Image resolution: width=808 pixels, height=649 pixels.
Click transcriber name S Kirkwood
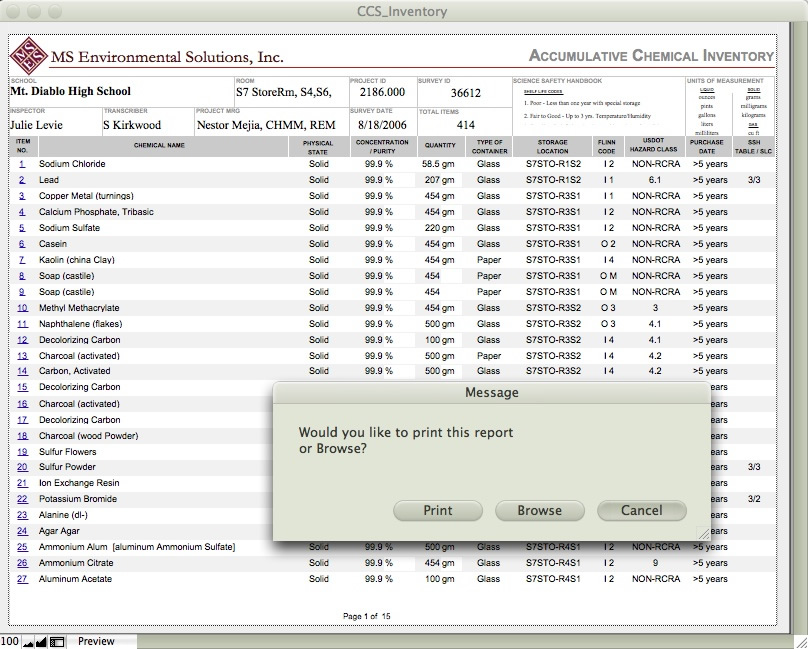coord(132,125)
